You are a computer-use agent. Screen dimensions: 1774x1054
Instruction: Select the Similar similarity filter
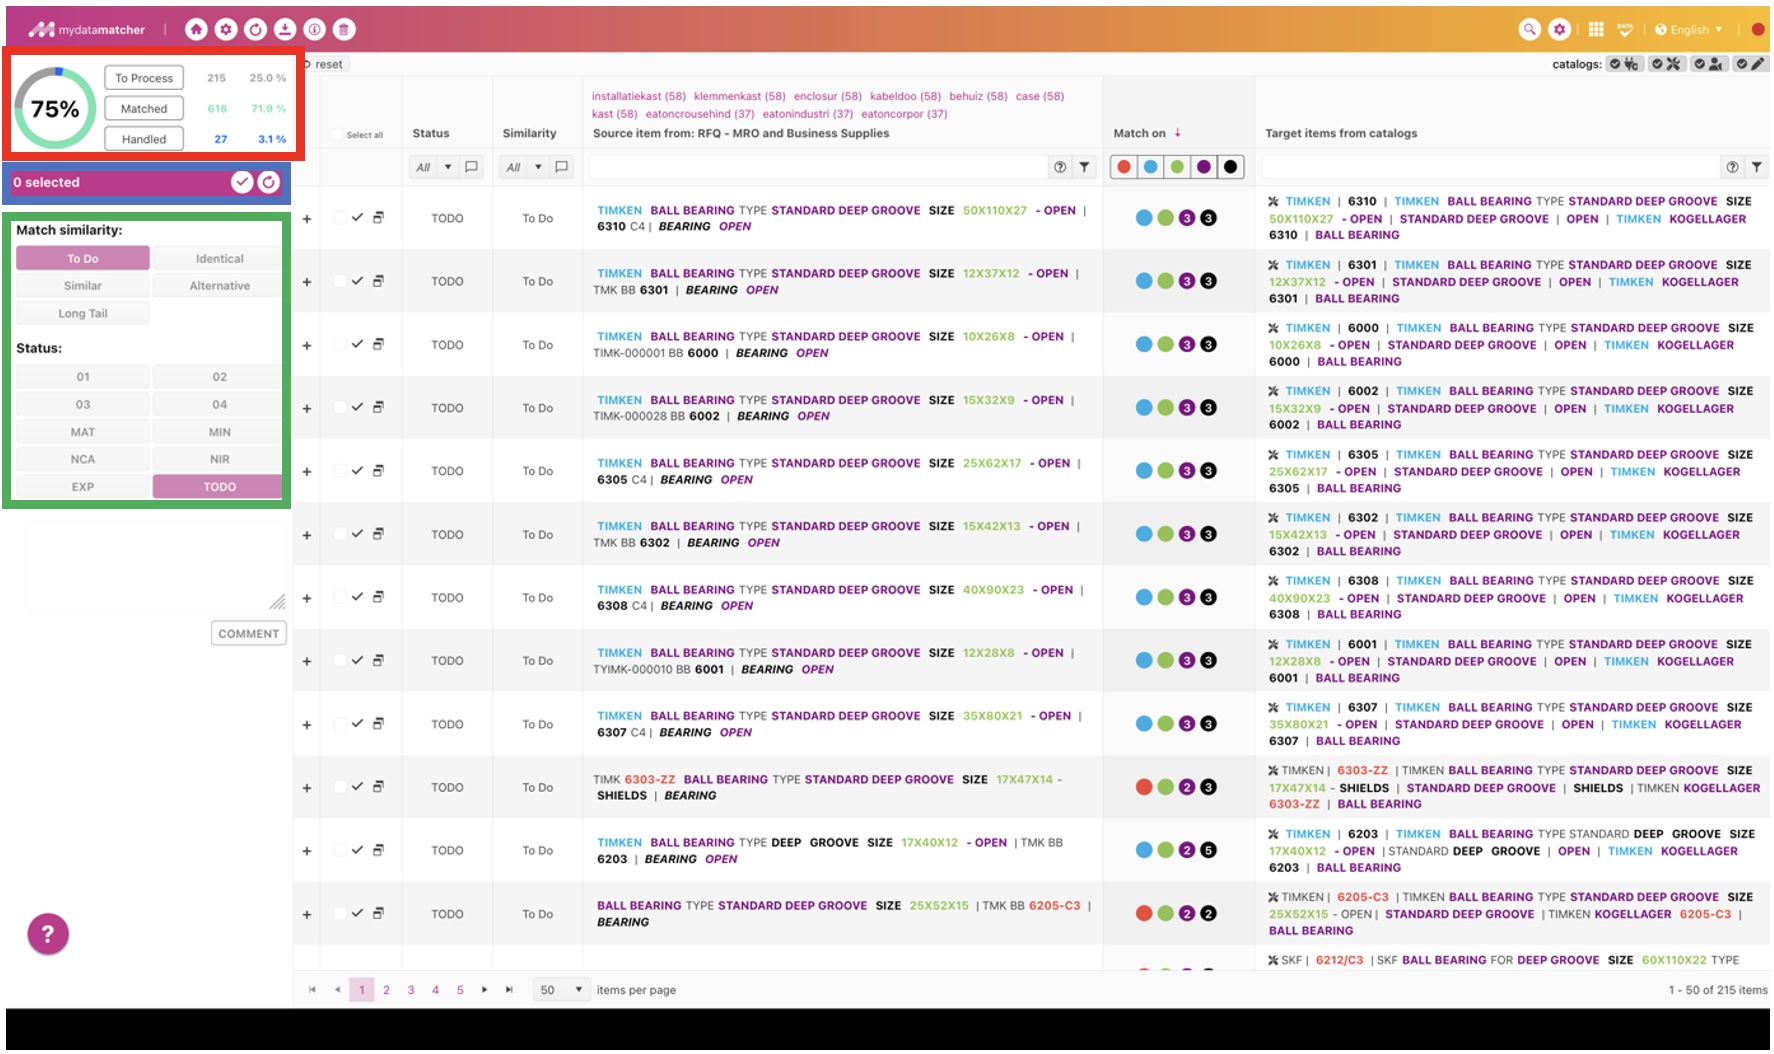(83, 286)
